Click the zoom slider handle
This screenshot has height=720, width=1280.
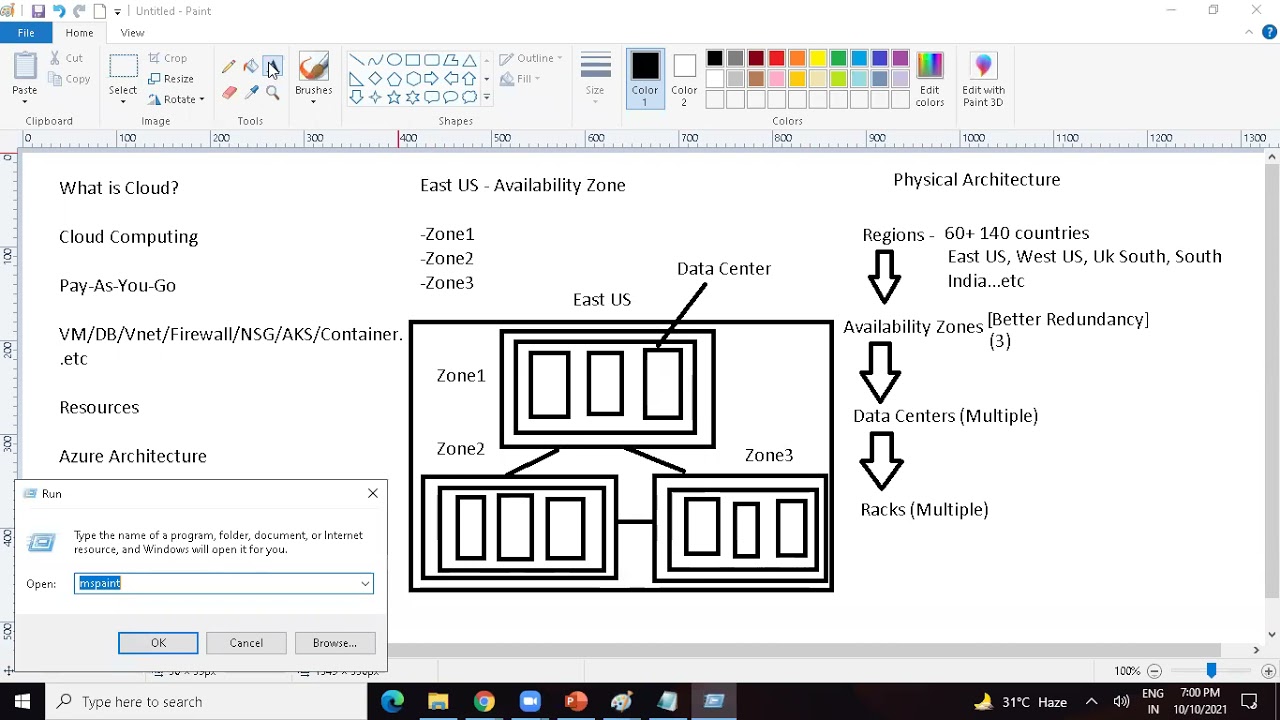tap(1211, 671)
